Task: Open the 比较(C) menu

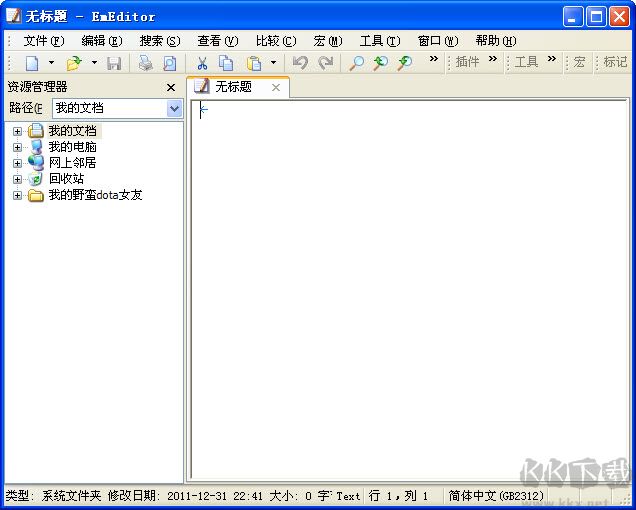Action: 276,41
